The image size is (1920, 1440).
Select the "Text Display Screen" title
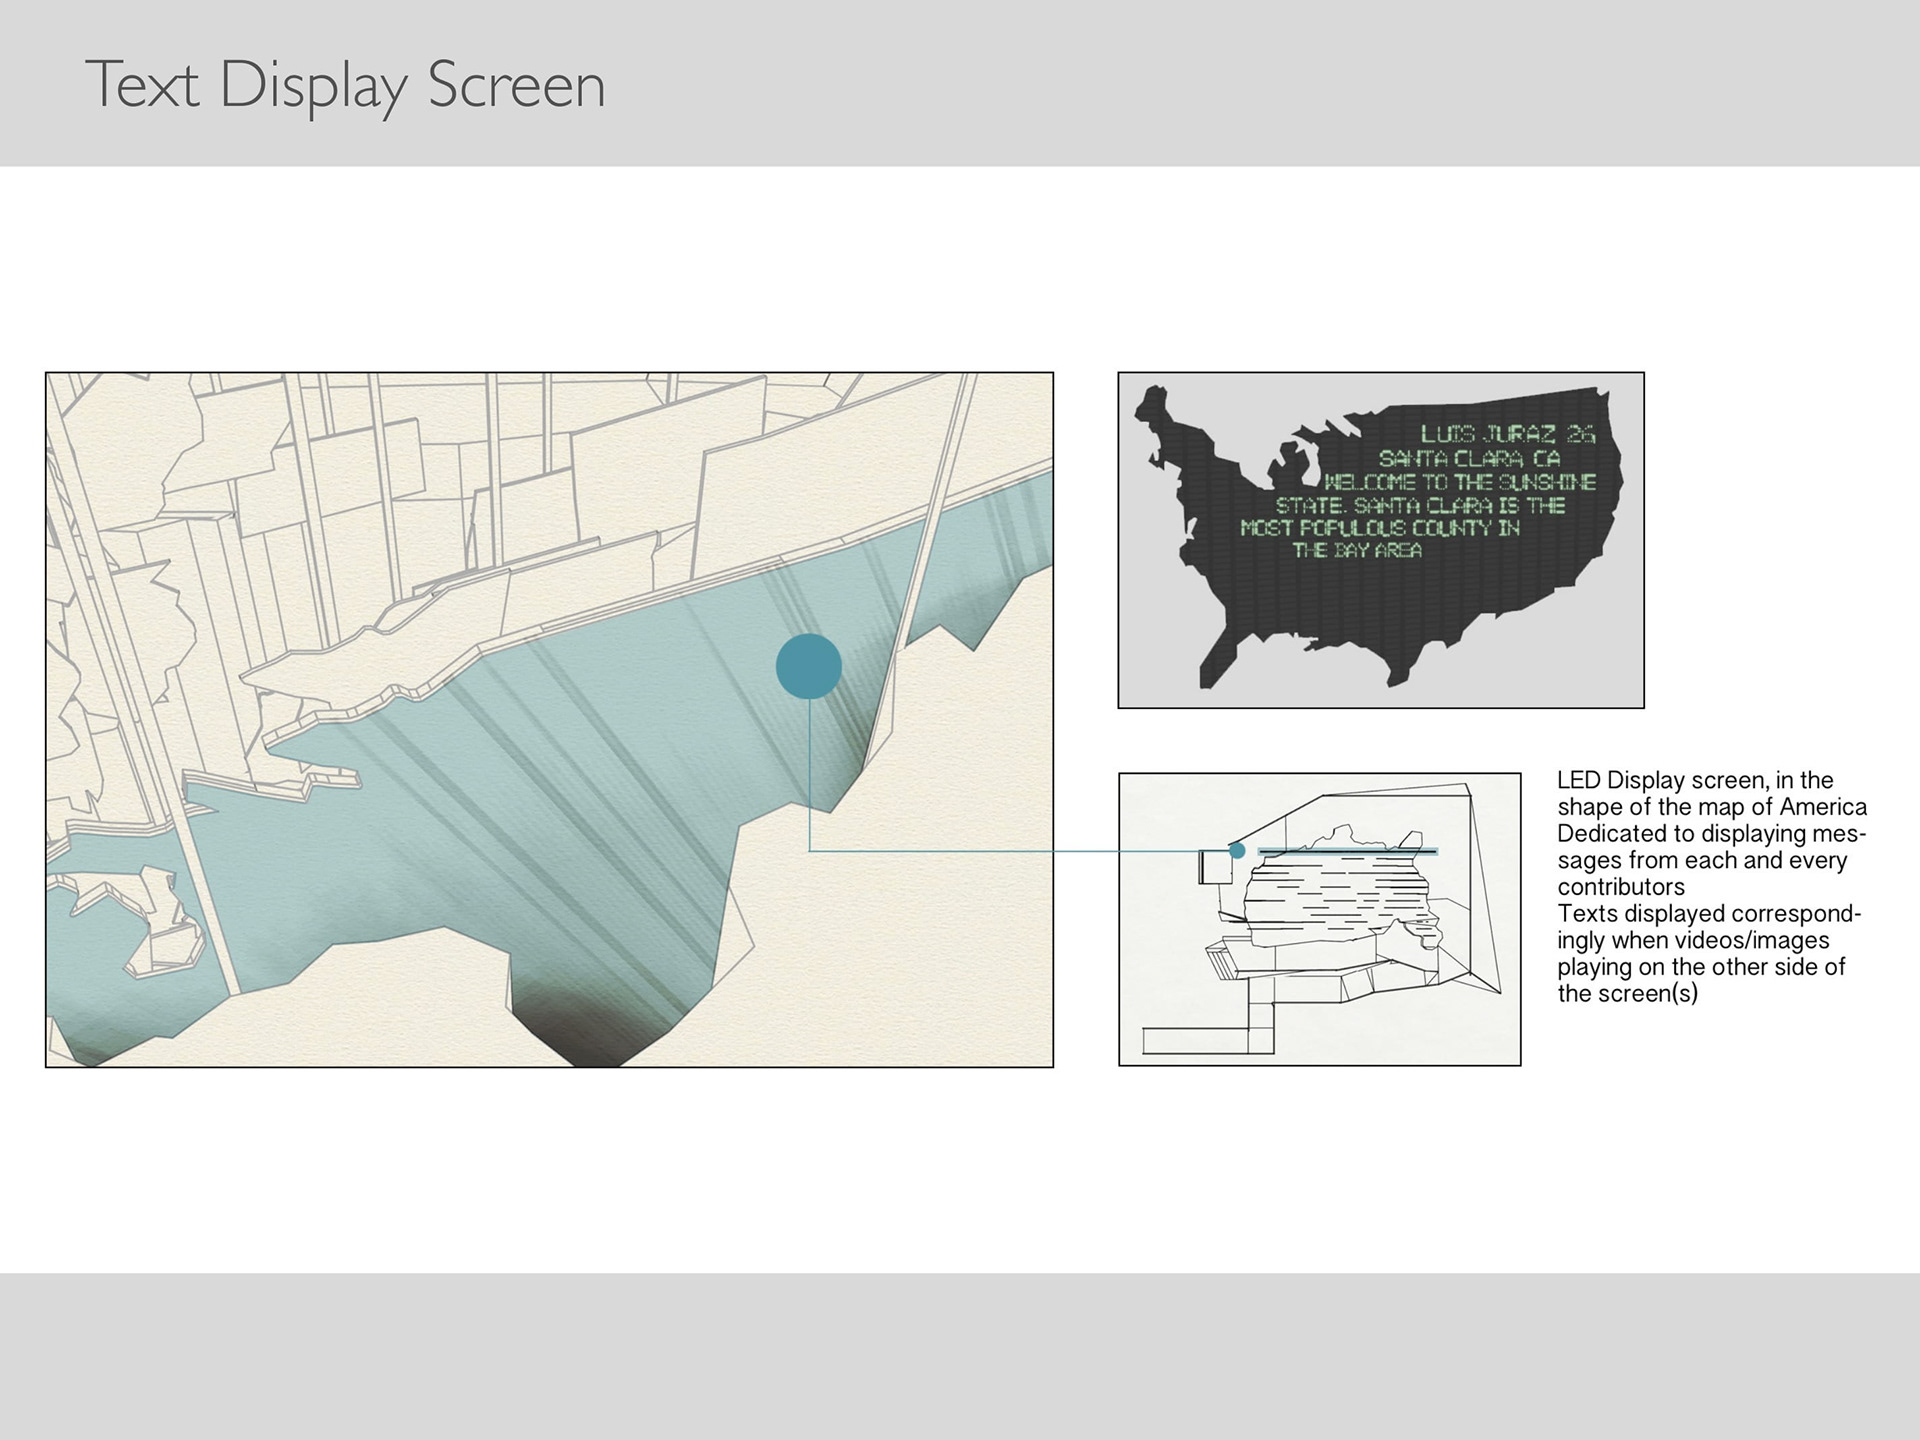[345, 85]
